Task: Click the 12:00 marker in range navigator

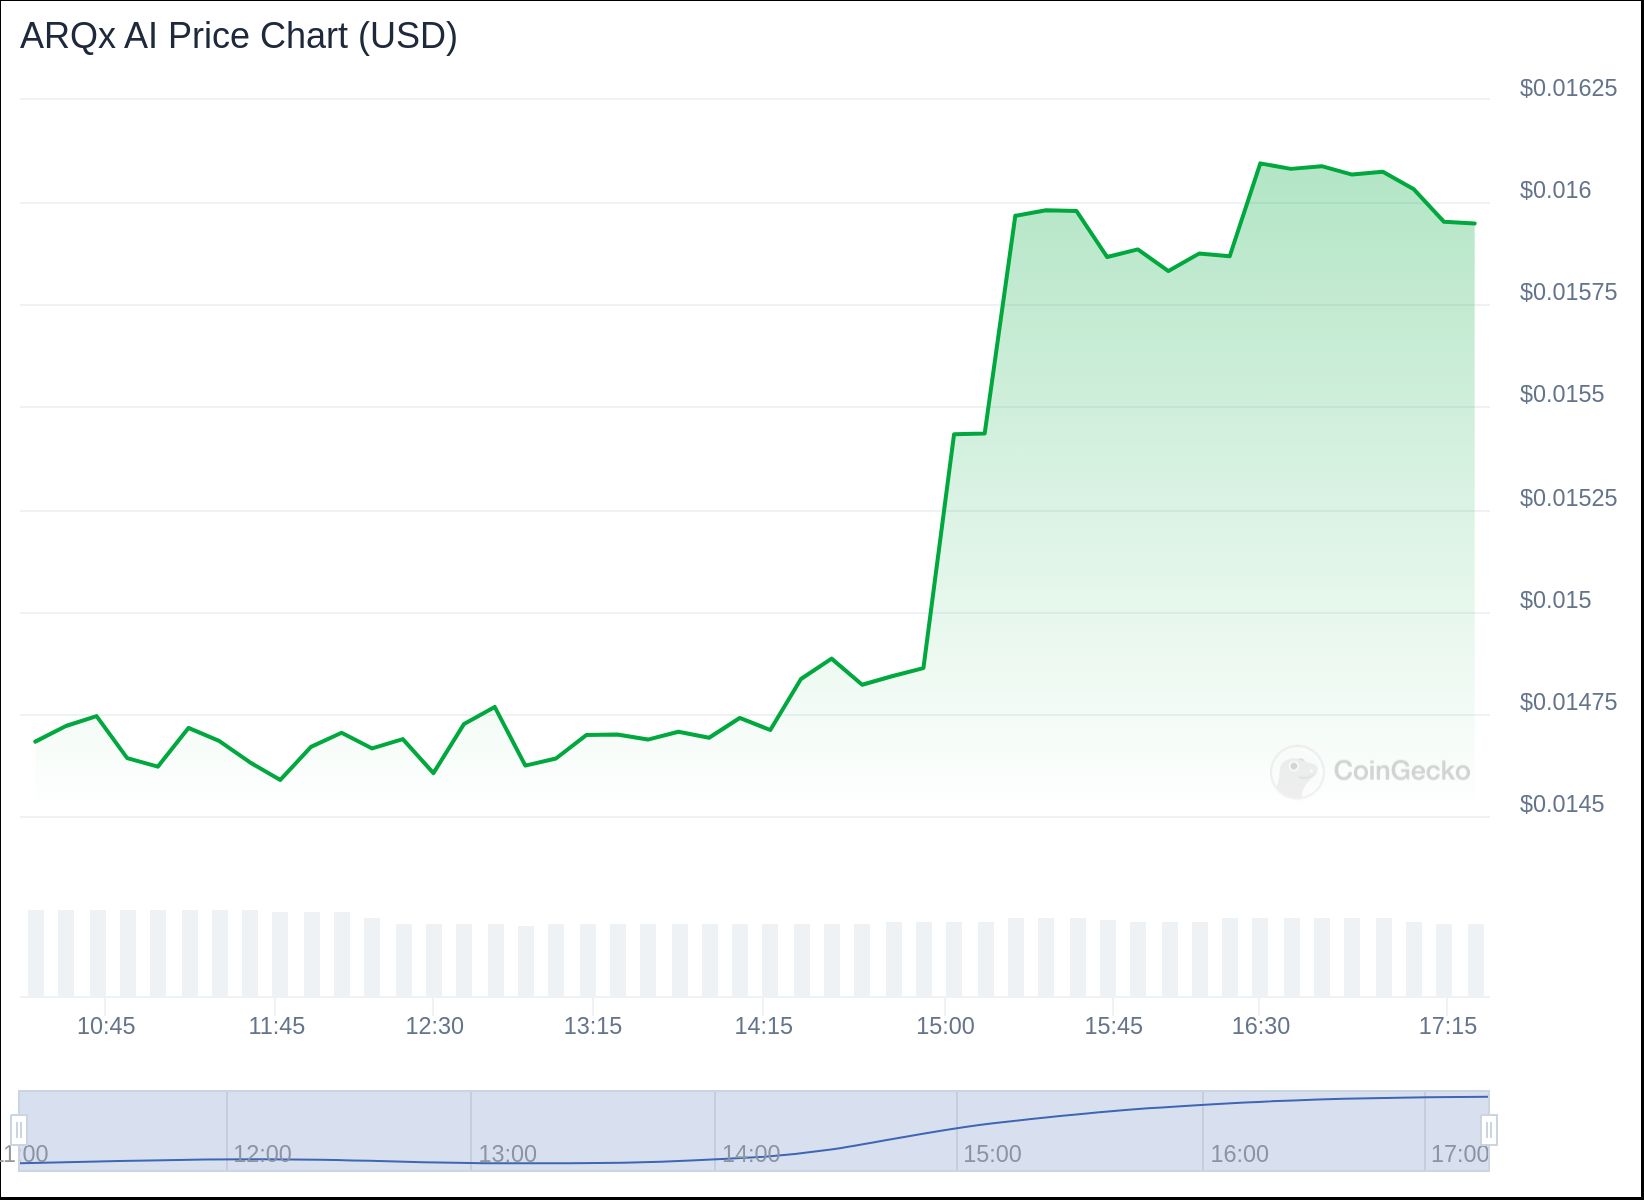Action: (262, 1154)
